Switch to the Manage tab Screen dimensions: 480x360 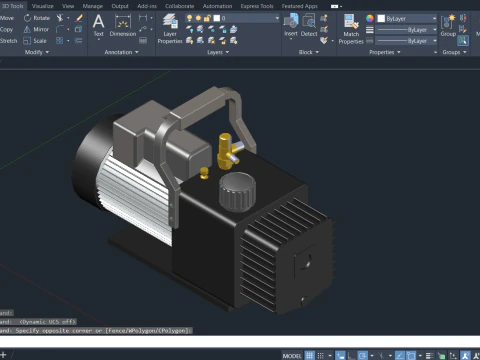[x=93, y=6]
